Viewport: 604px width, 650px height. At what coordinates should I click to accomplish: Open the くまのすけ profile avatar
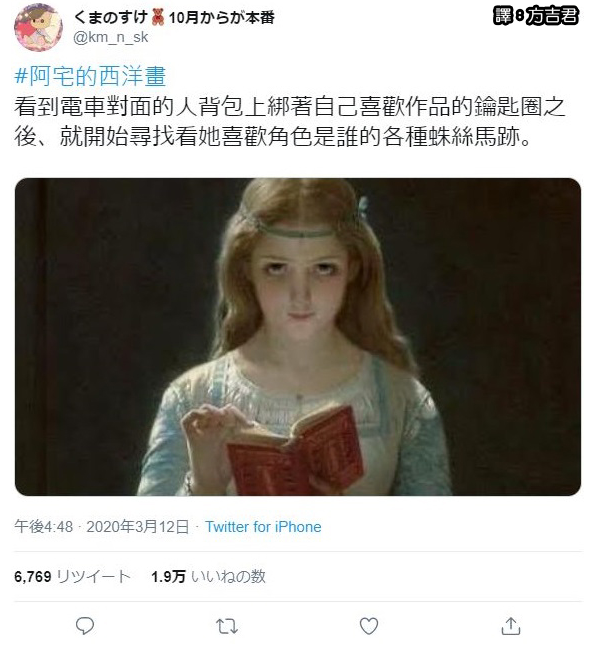pos(38,27)
